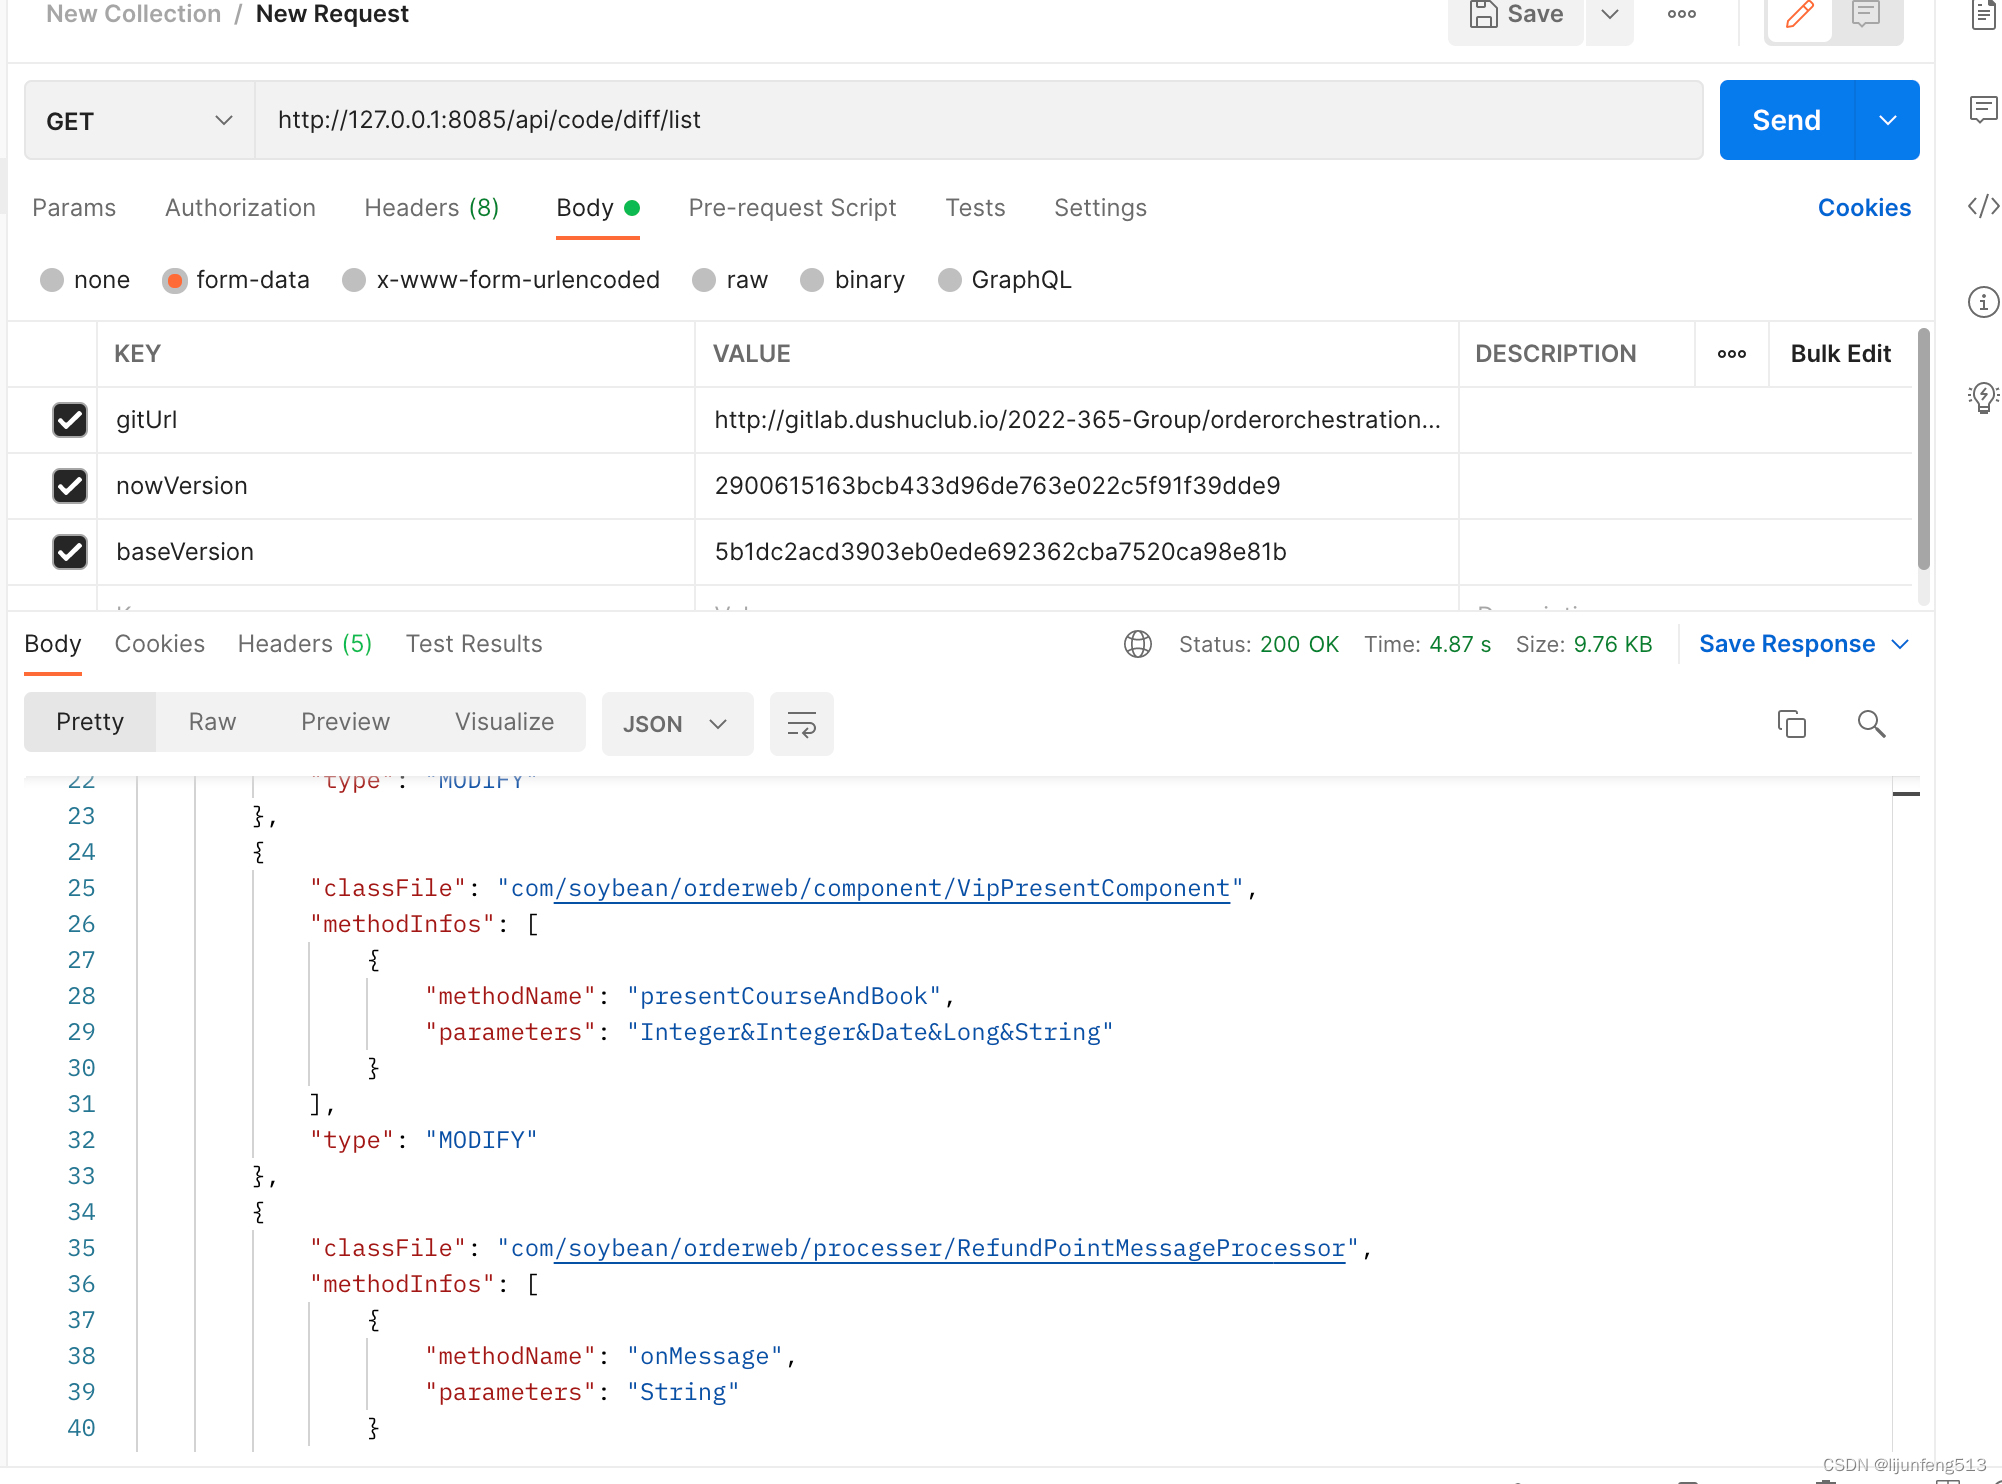
Task: Click the lightbulb icon in sidebar
Action: tap(1983, 396)
